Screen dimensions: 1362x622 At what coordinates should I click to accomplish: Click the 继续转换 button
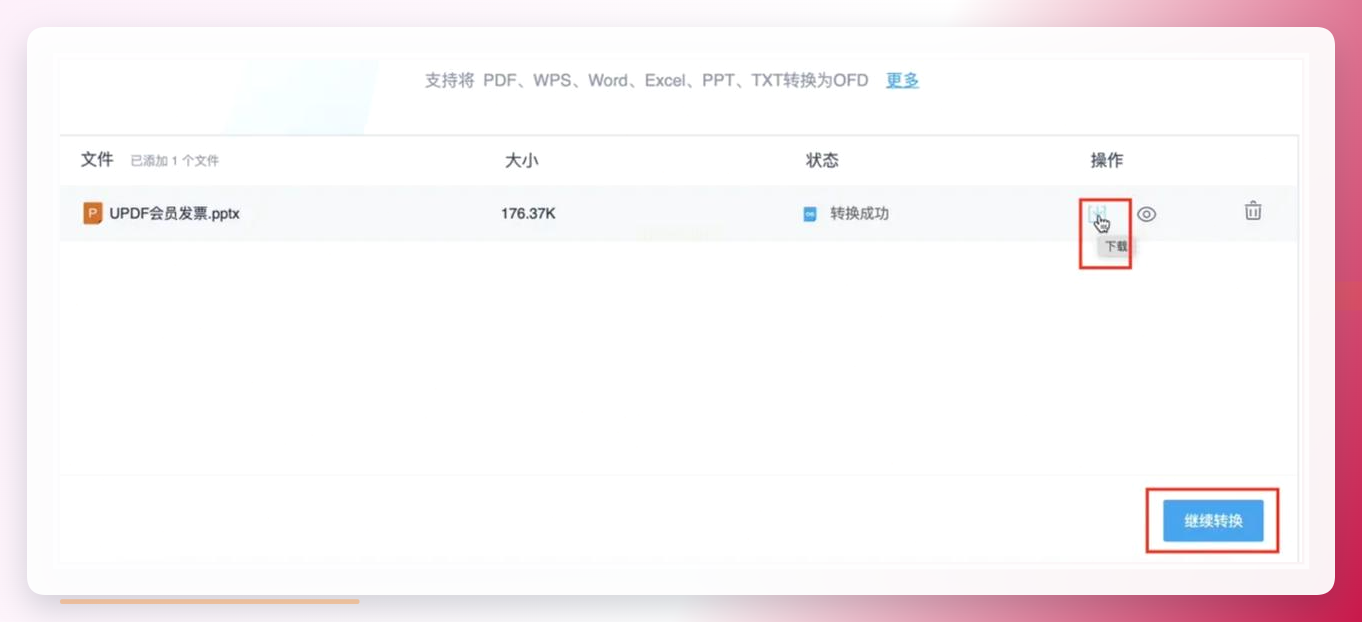(x=1213, y=521)
